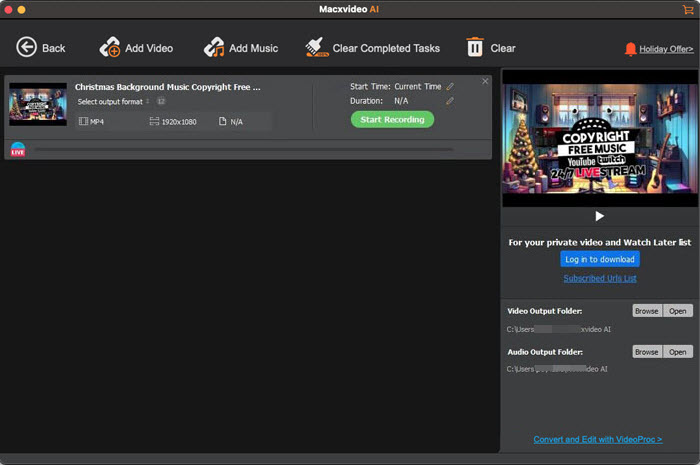
Task: Click the Clear Completed Tasks broom icon
Action: point(317,47)
